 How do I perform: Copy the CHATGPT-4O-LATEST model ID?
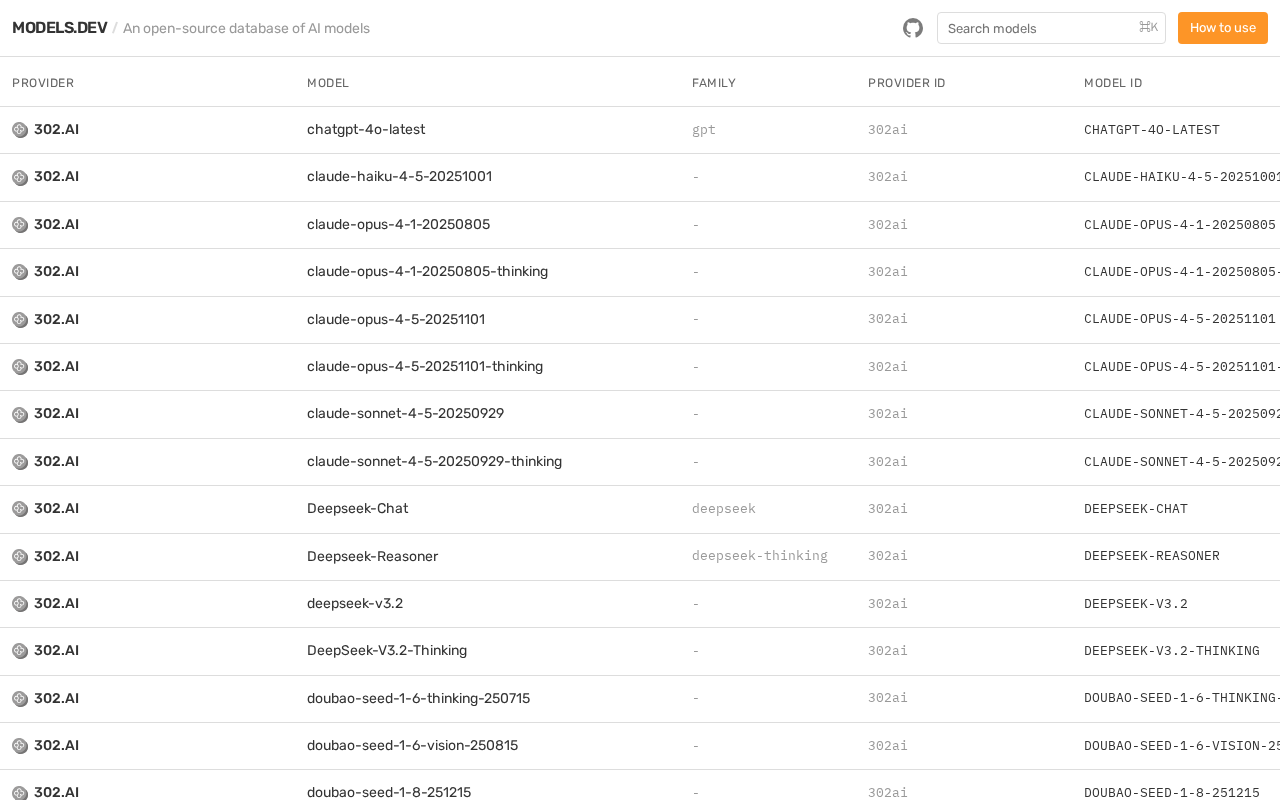[1152, 130]
